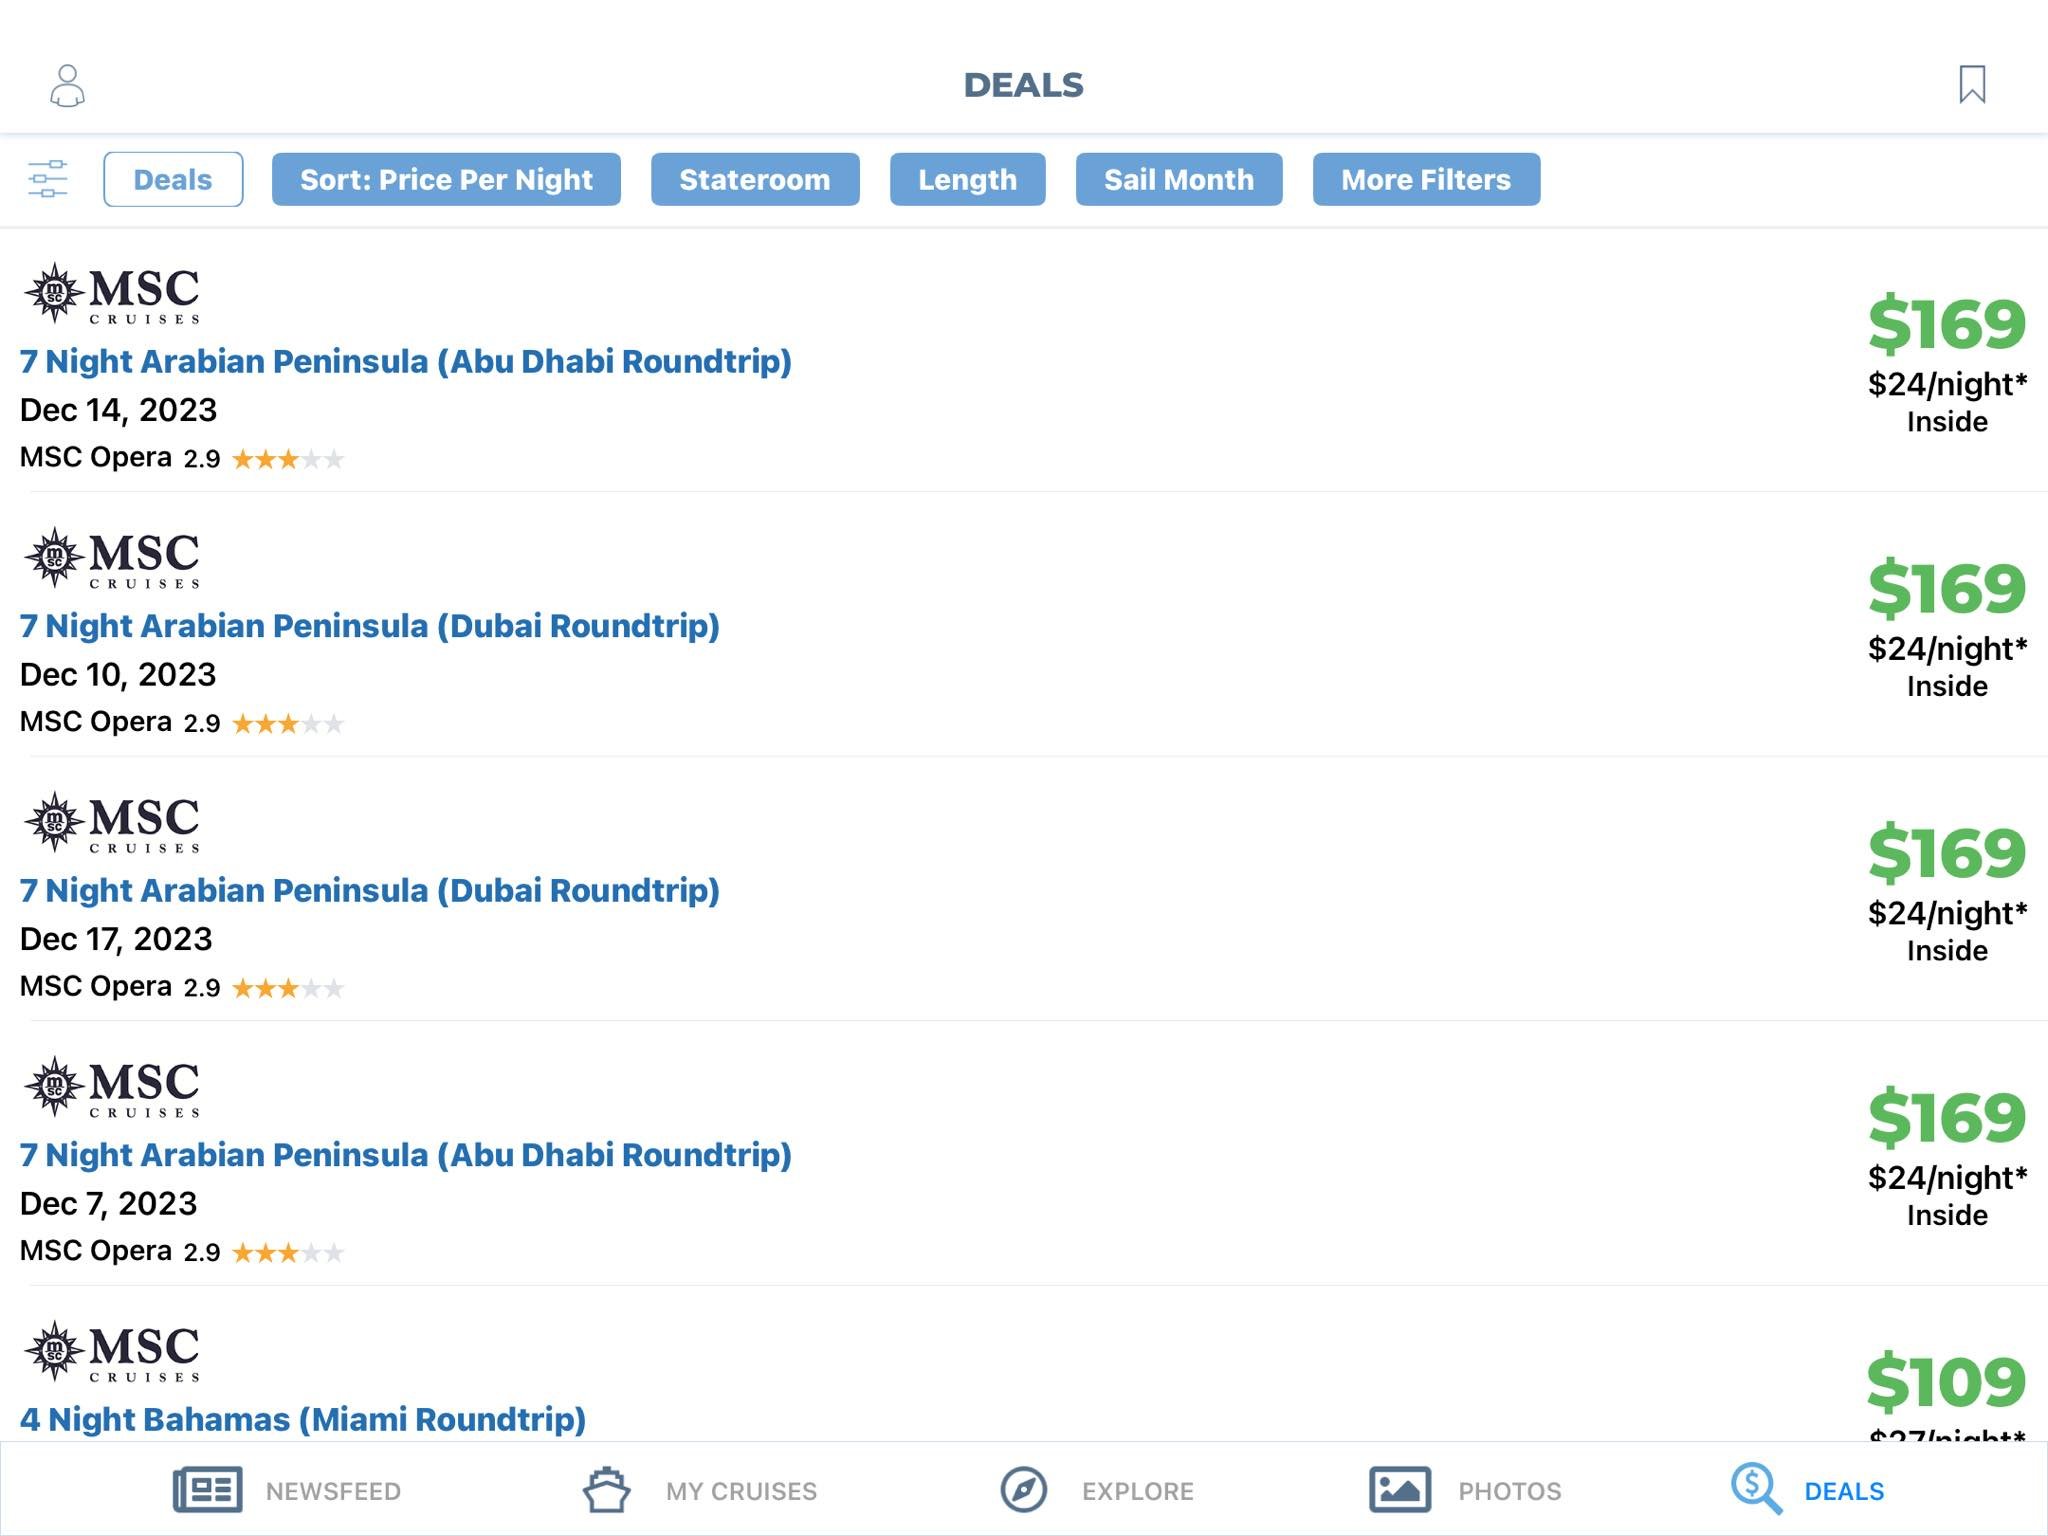Open Dubai Roundtrip cruise Dec 17
The height and width of the screenshot is (1536, 2048).
tap(370, 890)
